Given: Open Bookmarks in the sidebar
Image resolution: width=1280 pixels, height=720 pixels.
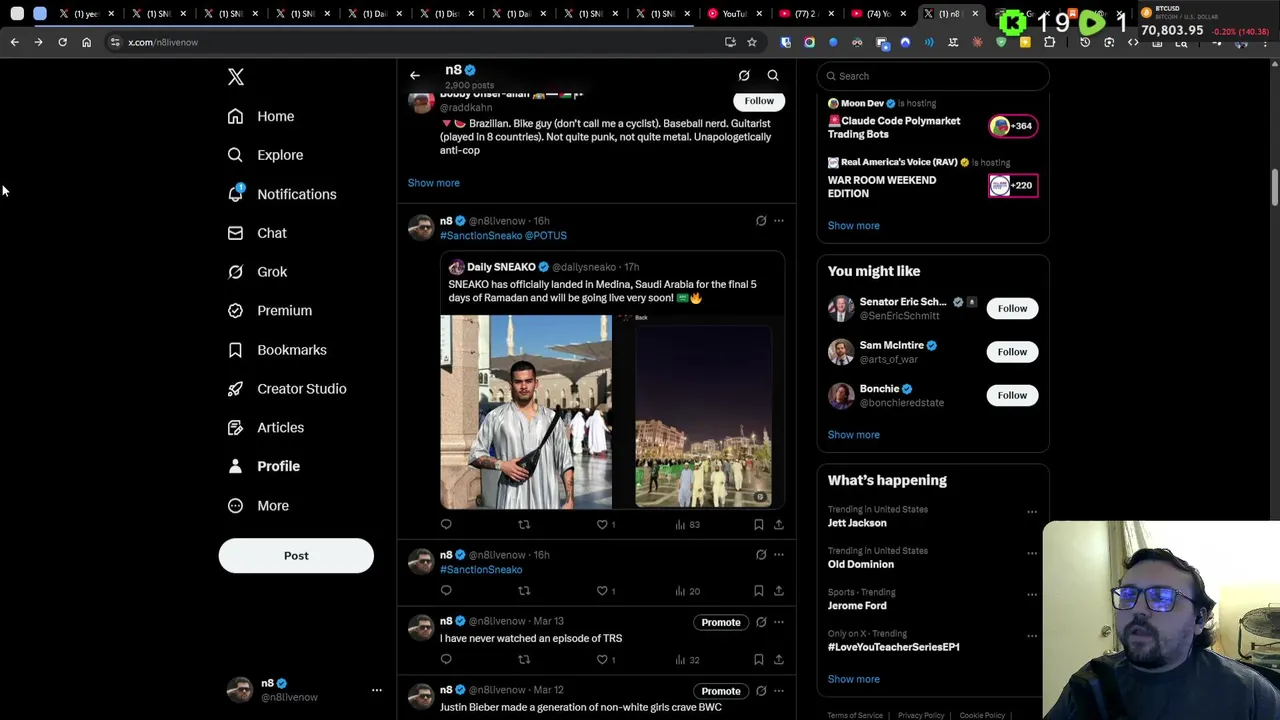Looking at the screenshot, I should tap(277, 350).
